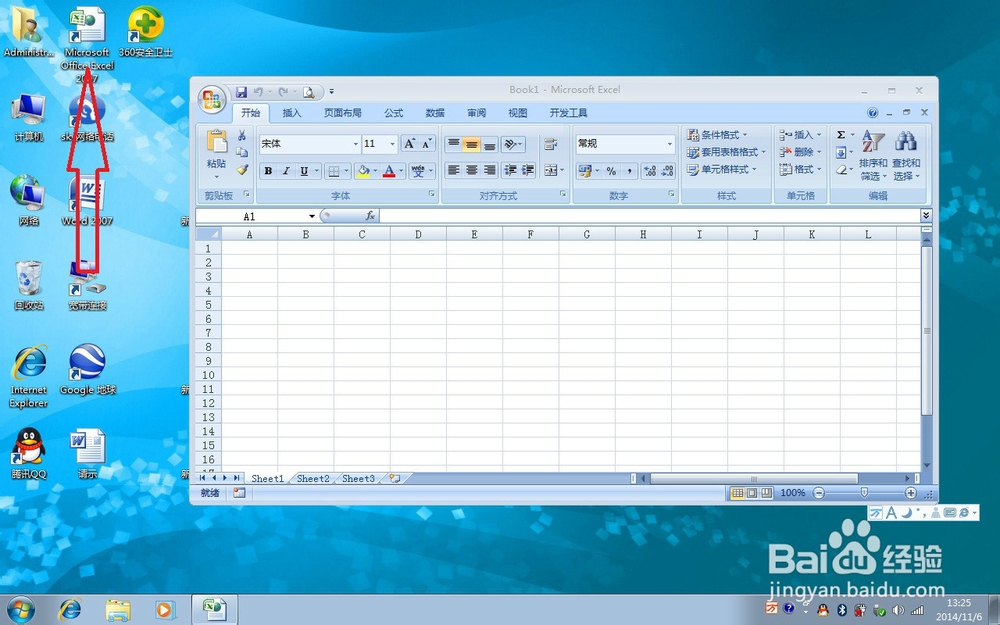Toggle Underline formatting
This screenshot has width=1000, height=625.
point(304,170)
